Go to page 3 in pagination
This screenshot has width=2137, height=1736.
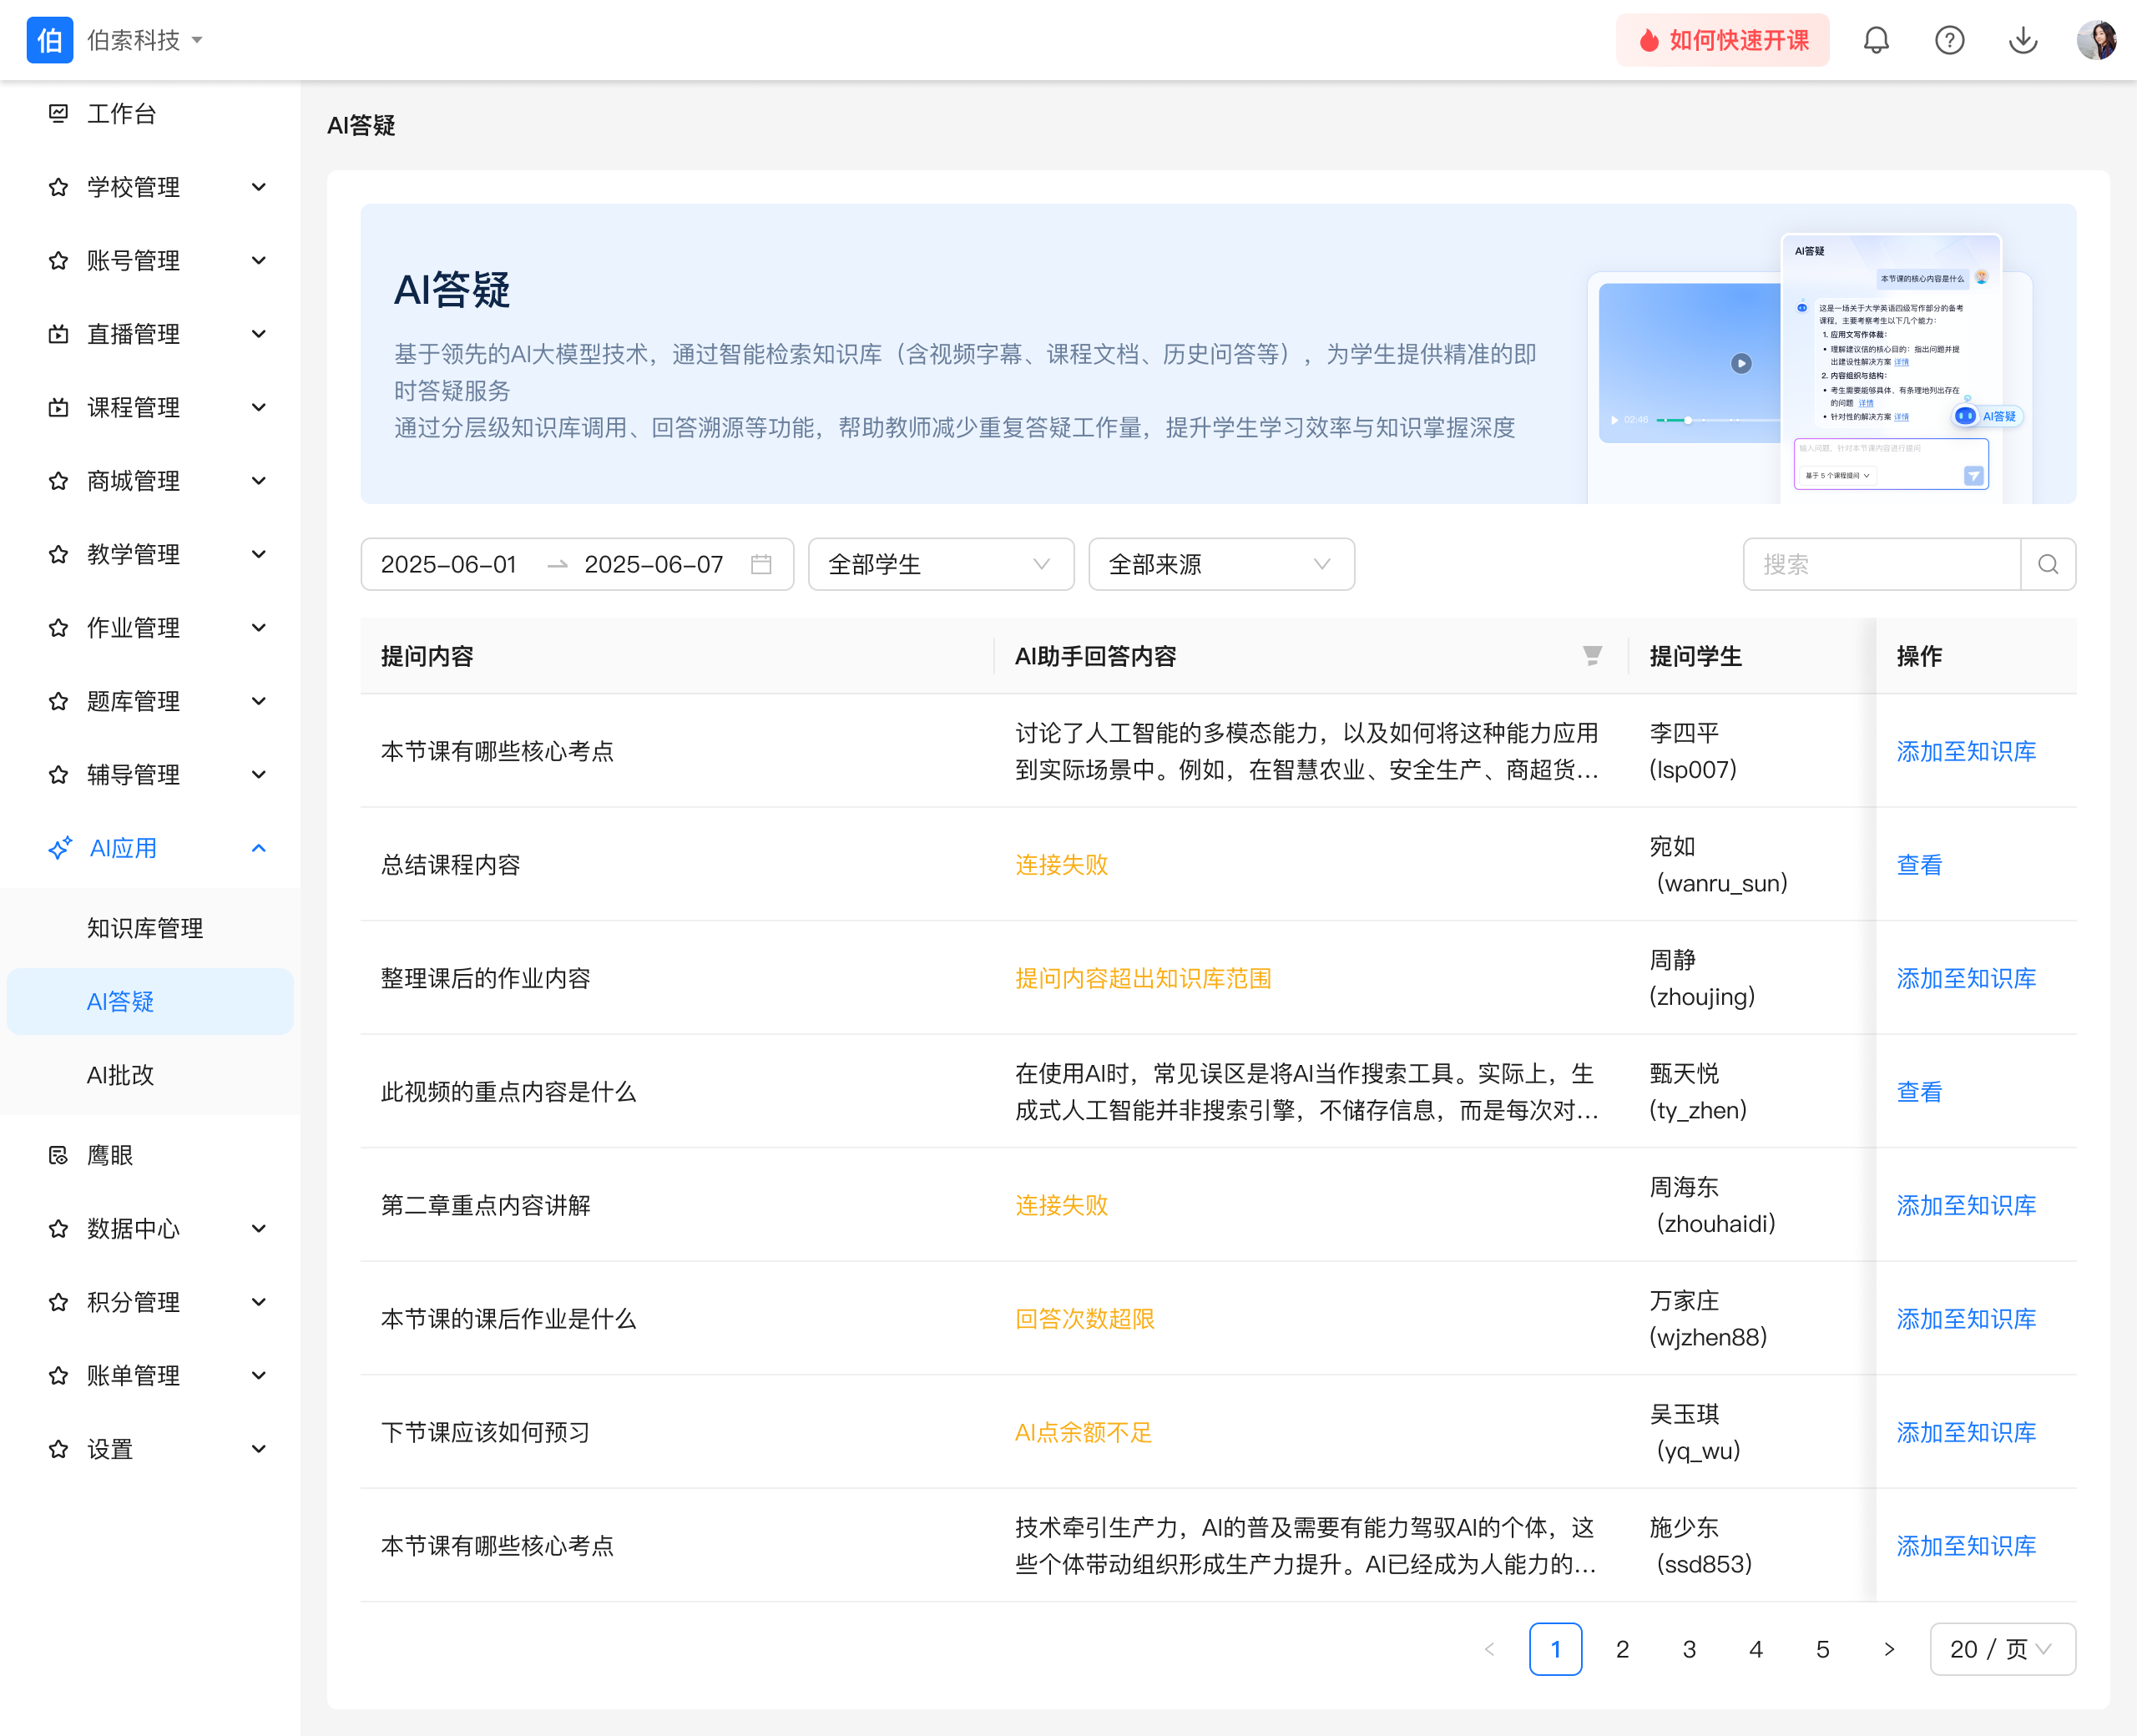[x=1689, y=1649]
